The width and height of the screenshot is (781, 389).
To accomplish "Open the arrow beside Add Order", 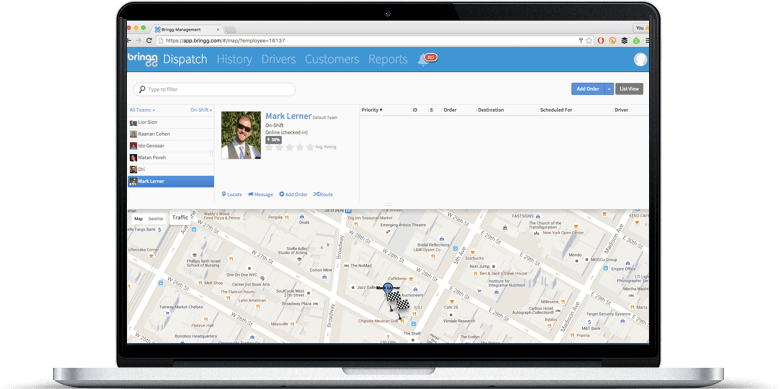I will pos(609,89).
